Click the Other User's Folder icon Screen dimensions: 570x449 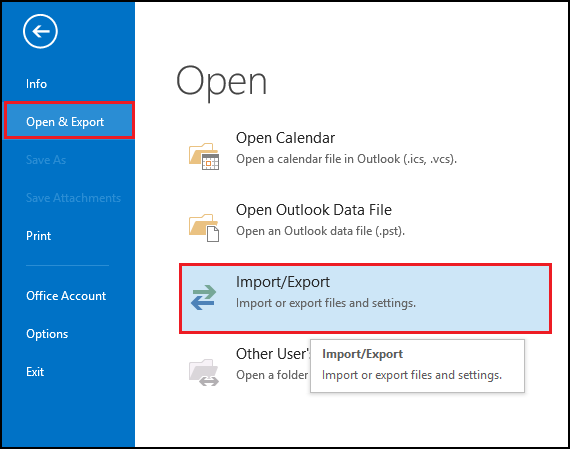[x=204, y=372]
